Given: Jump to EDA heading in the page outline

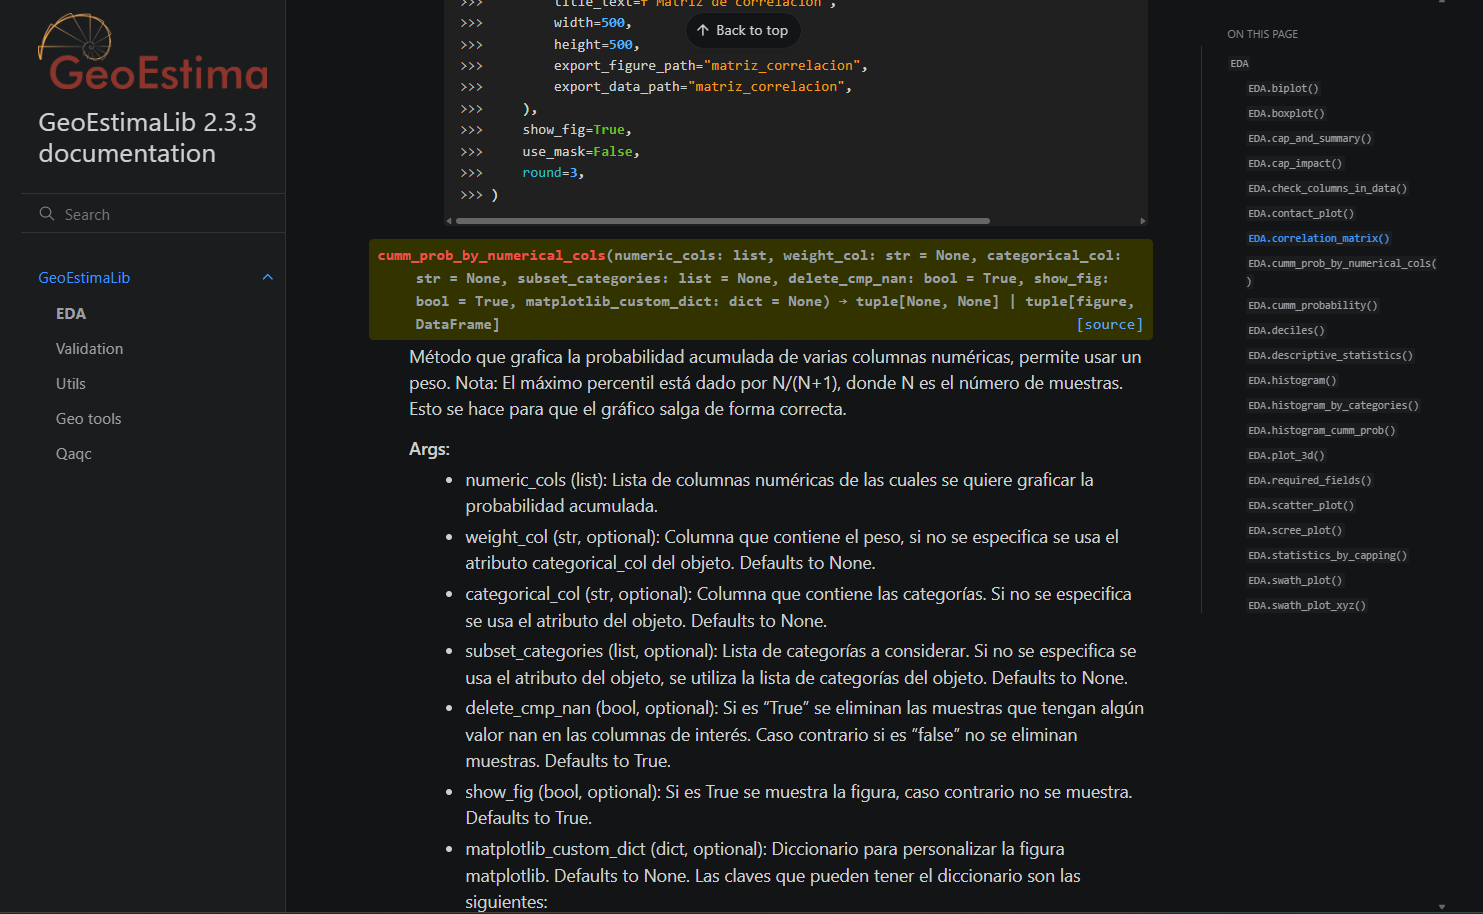Looking at the screenshot, I should 1239,63.
